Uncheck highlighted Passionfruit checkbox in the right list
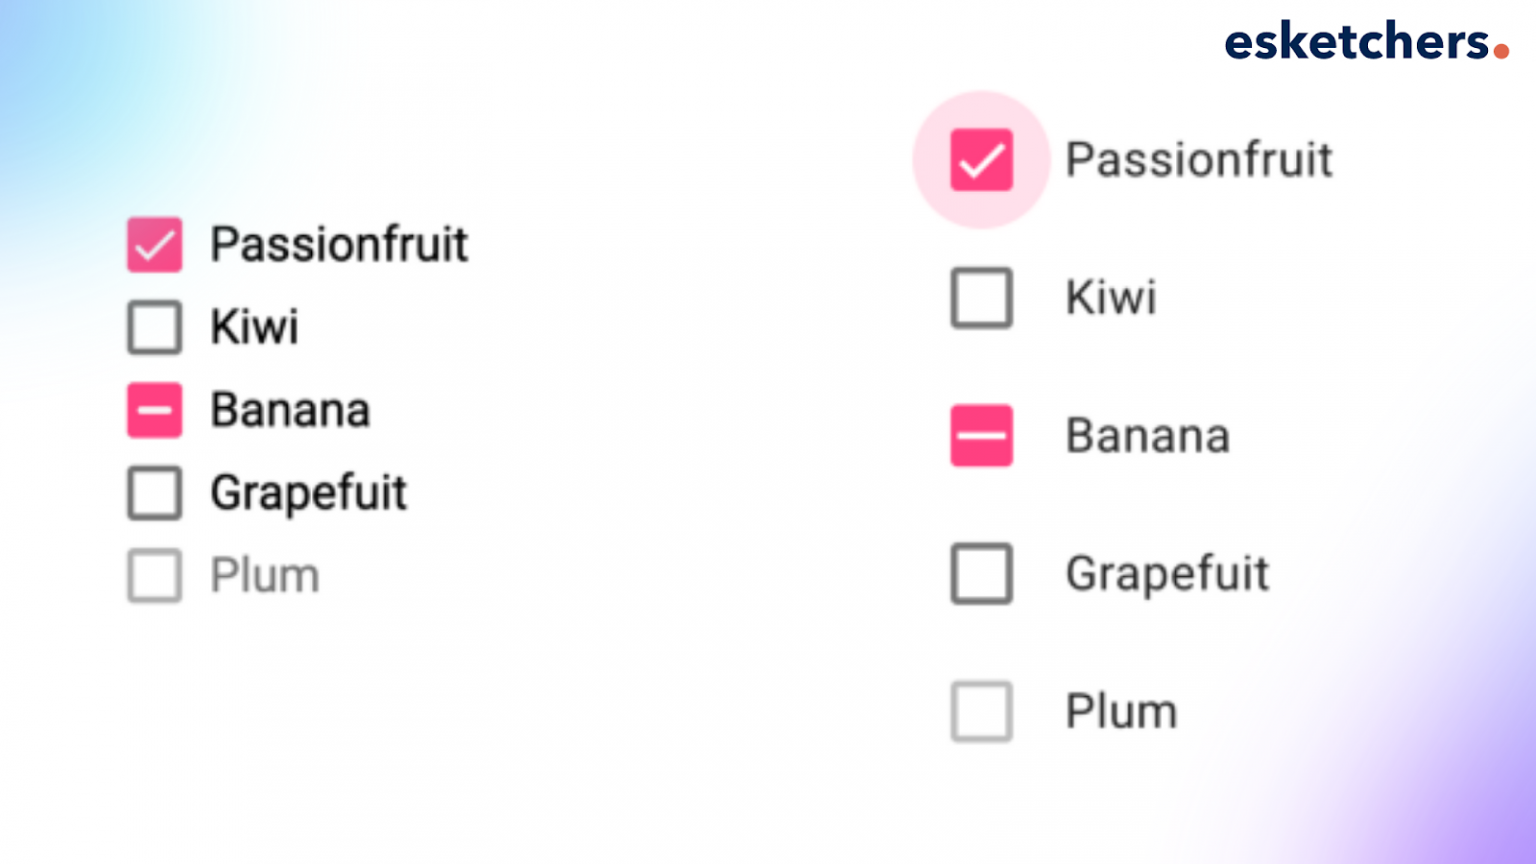1536x864 pixels. [981, 160]
